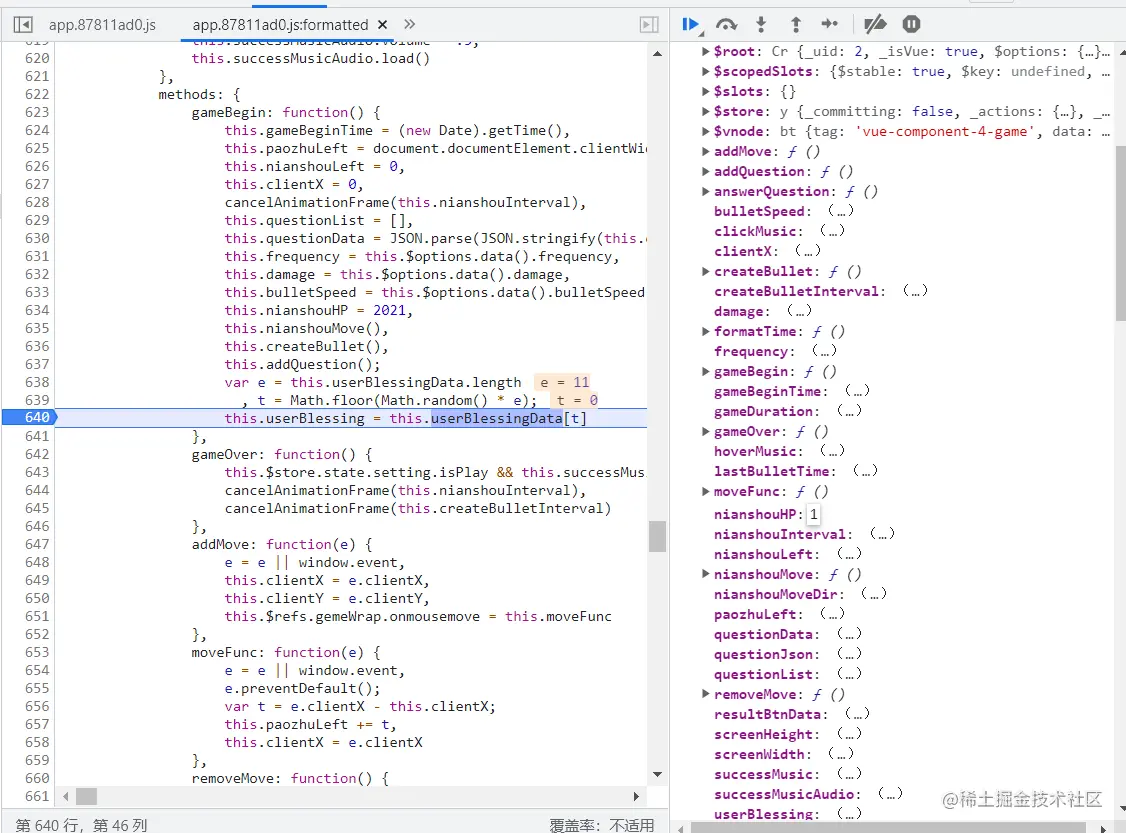
Task: Invoke getter for bulletSpeed value
Action: tap(840, 210)
